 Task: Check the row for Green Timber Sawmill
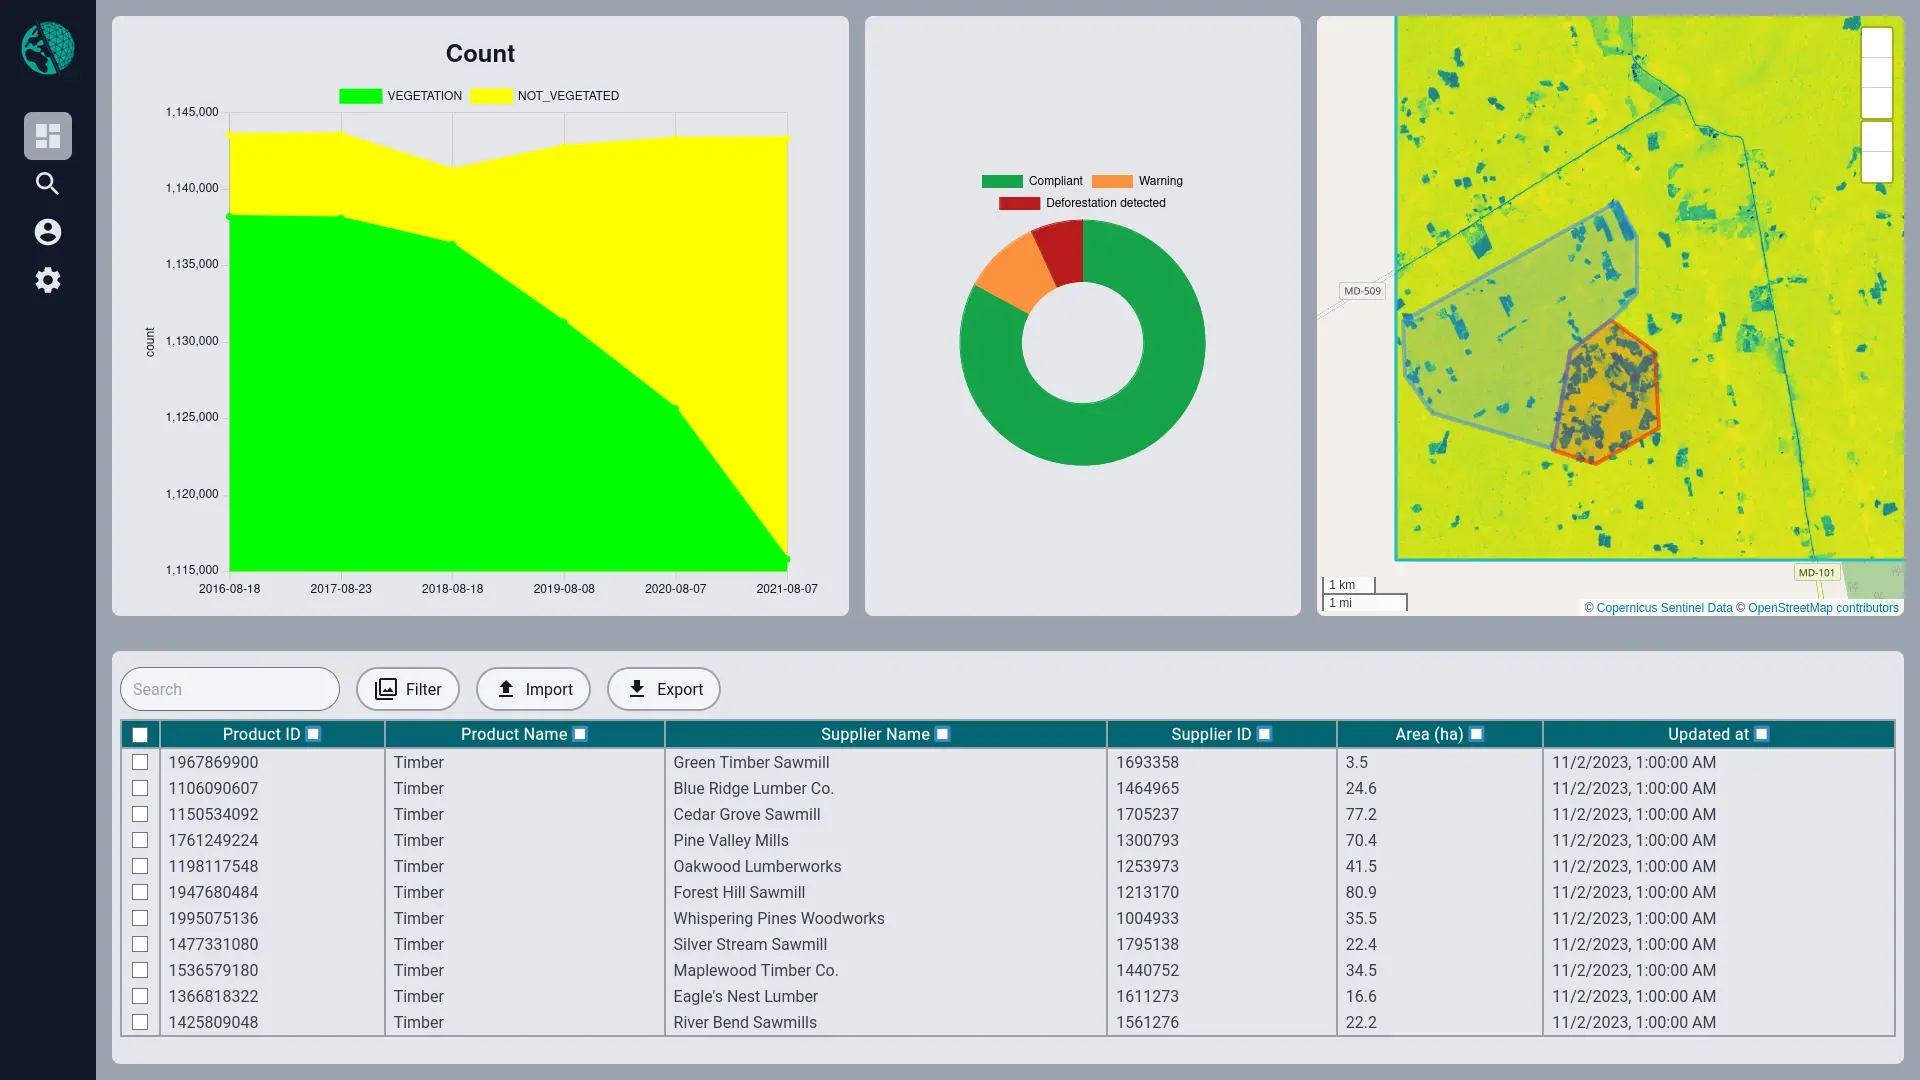[x=140, y=762]
